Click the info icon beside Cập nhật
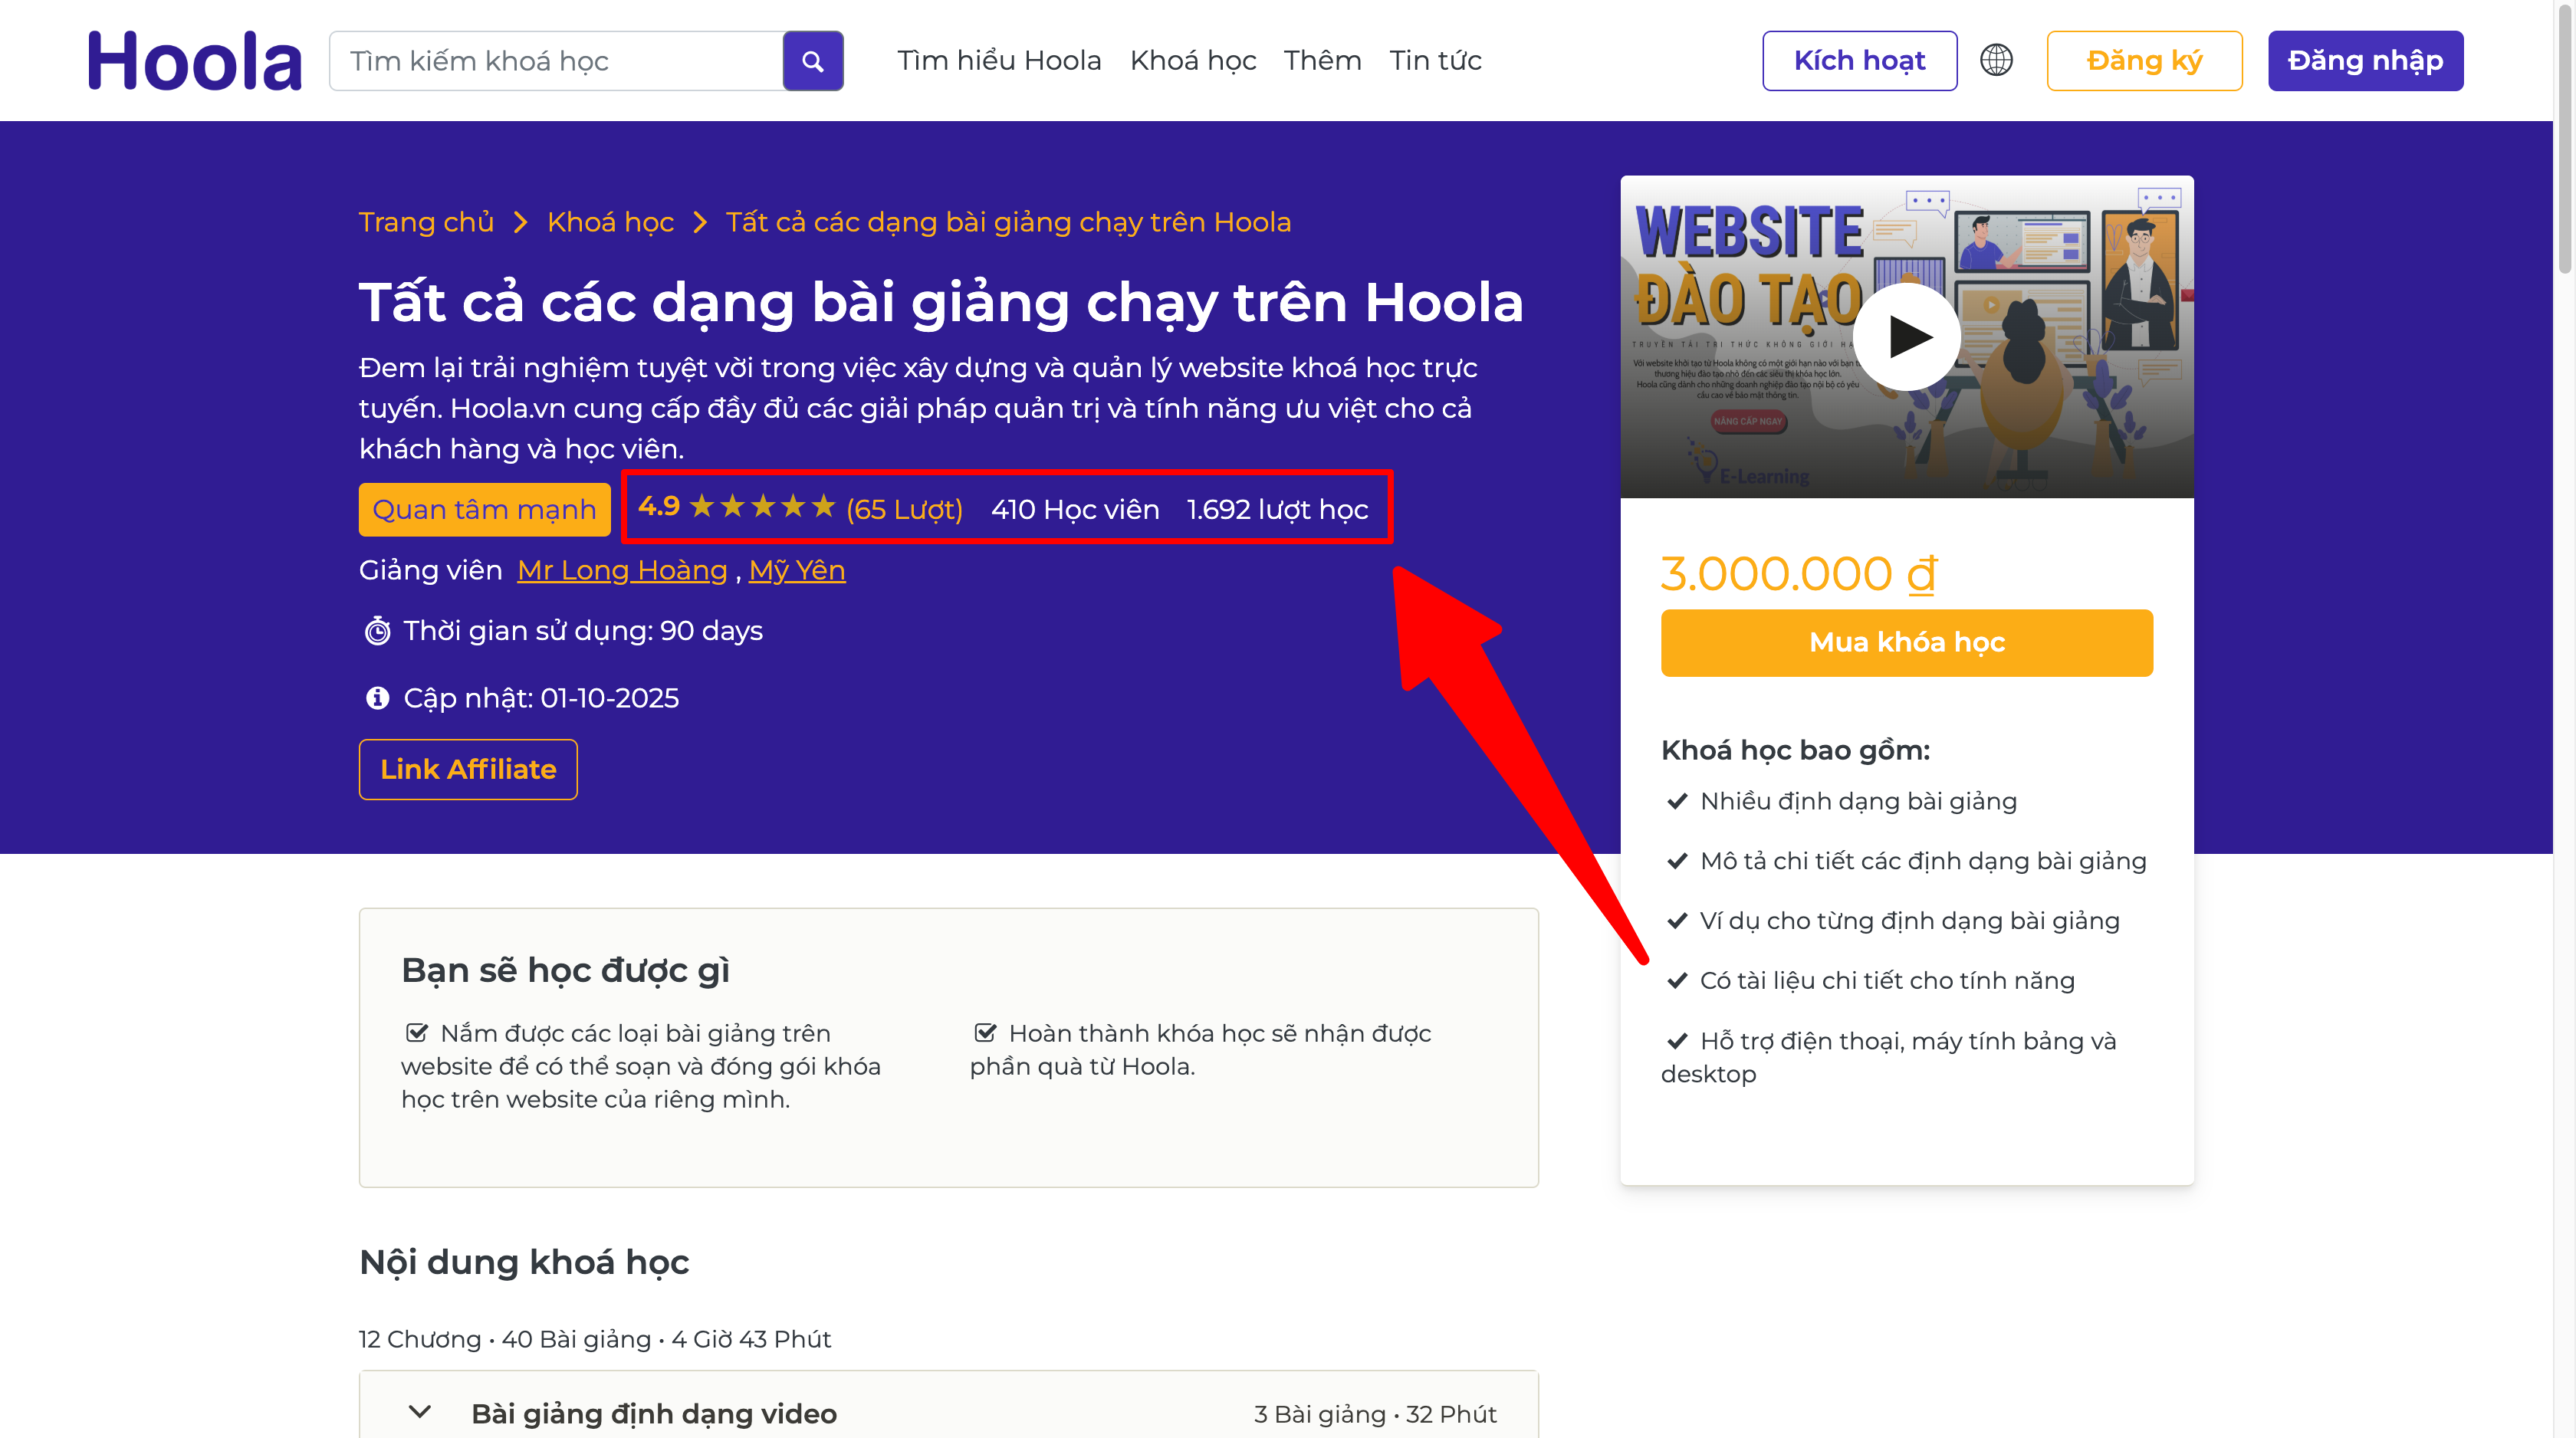 pos(377,698)
